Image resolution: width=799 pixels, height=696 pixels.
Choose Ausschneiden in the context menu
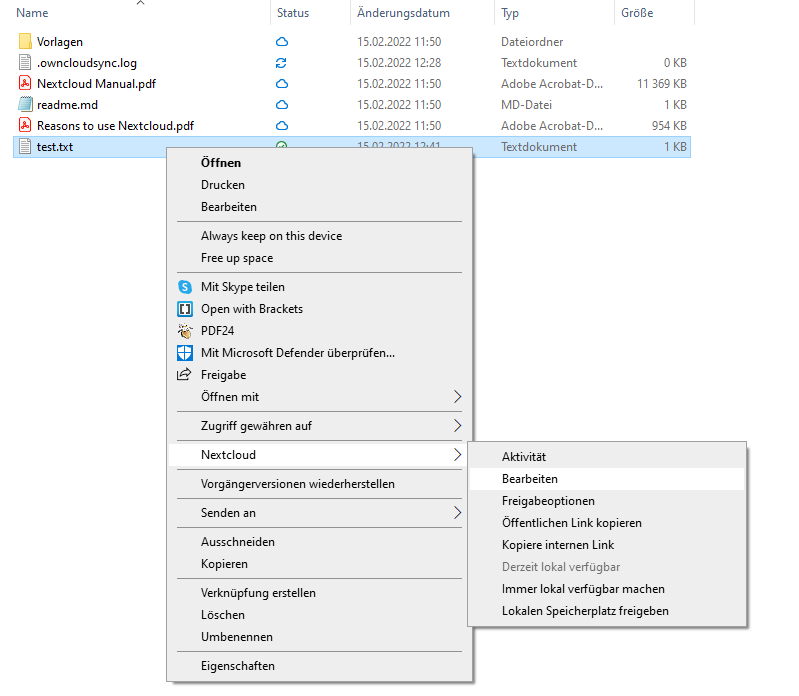tap(319, 542)
